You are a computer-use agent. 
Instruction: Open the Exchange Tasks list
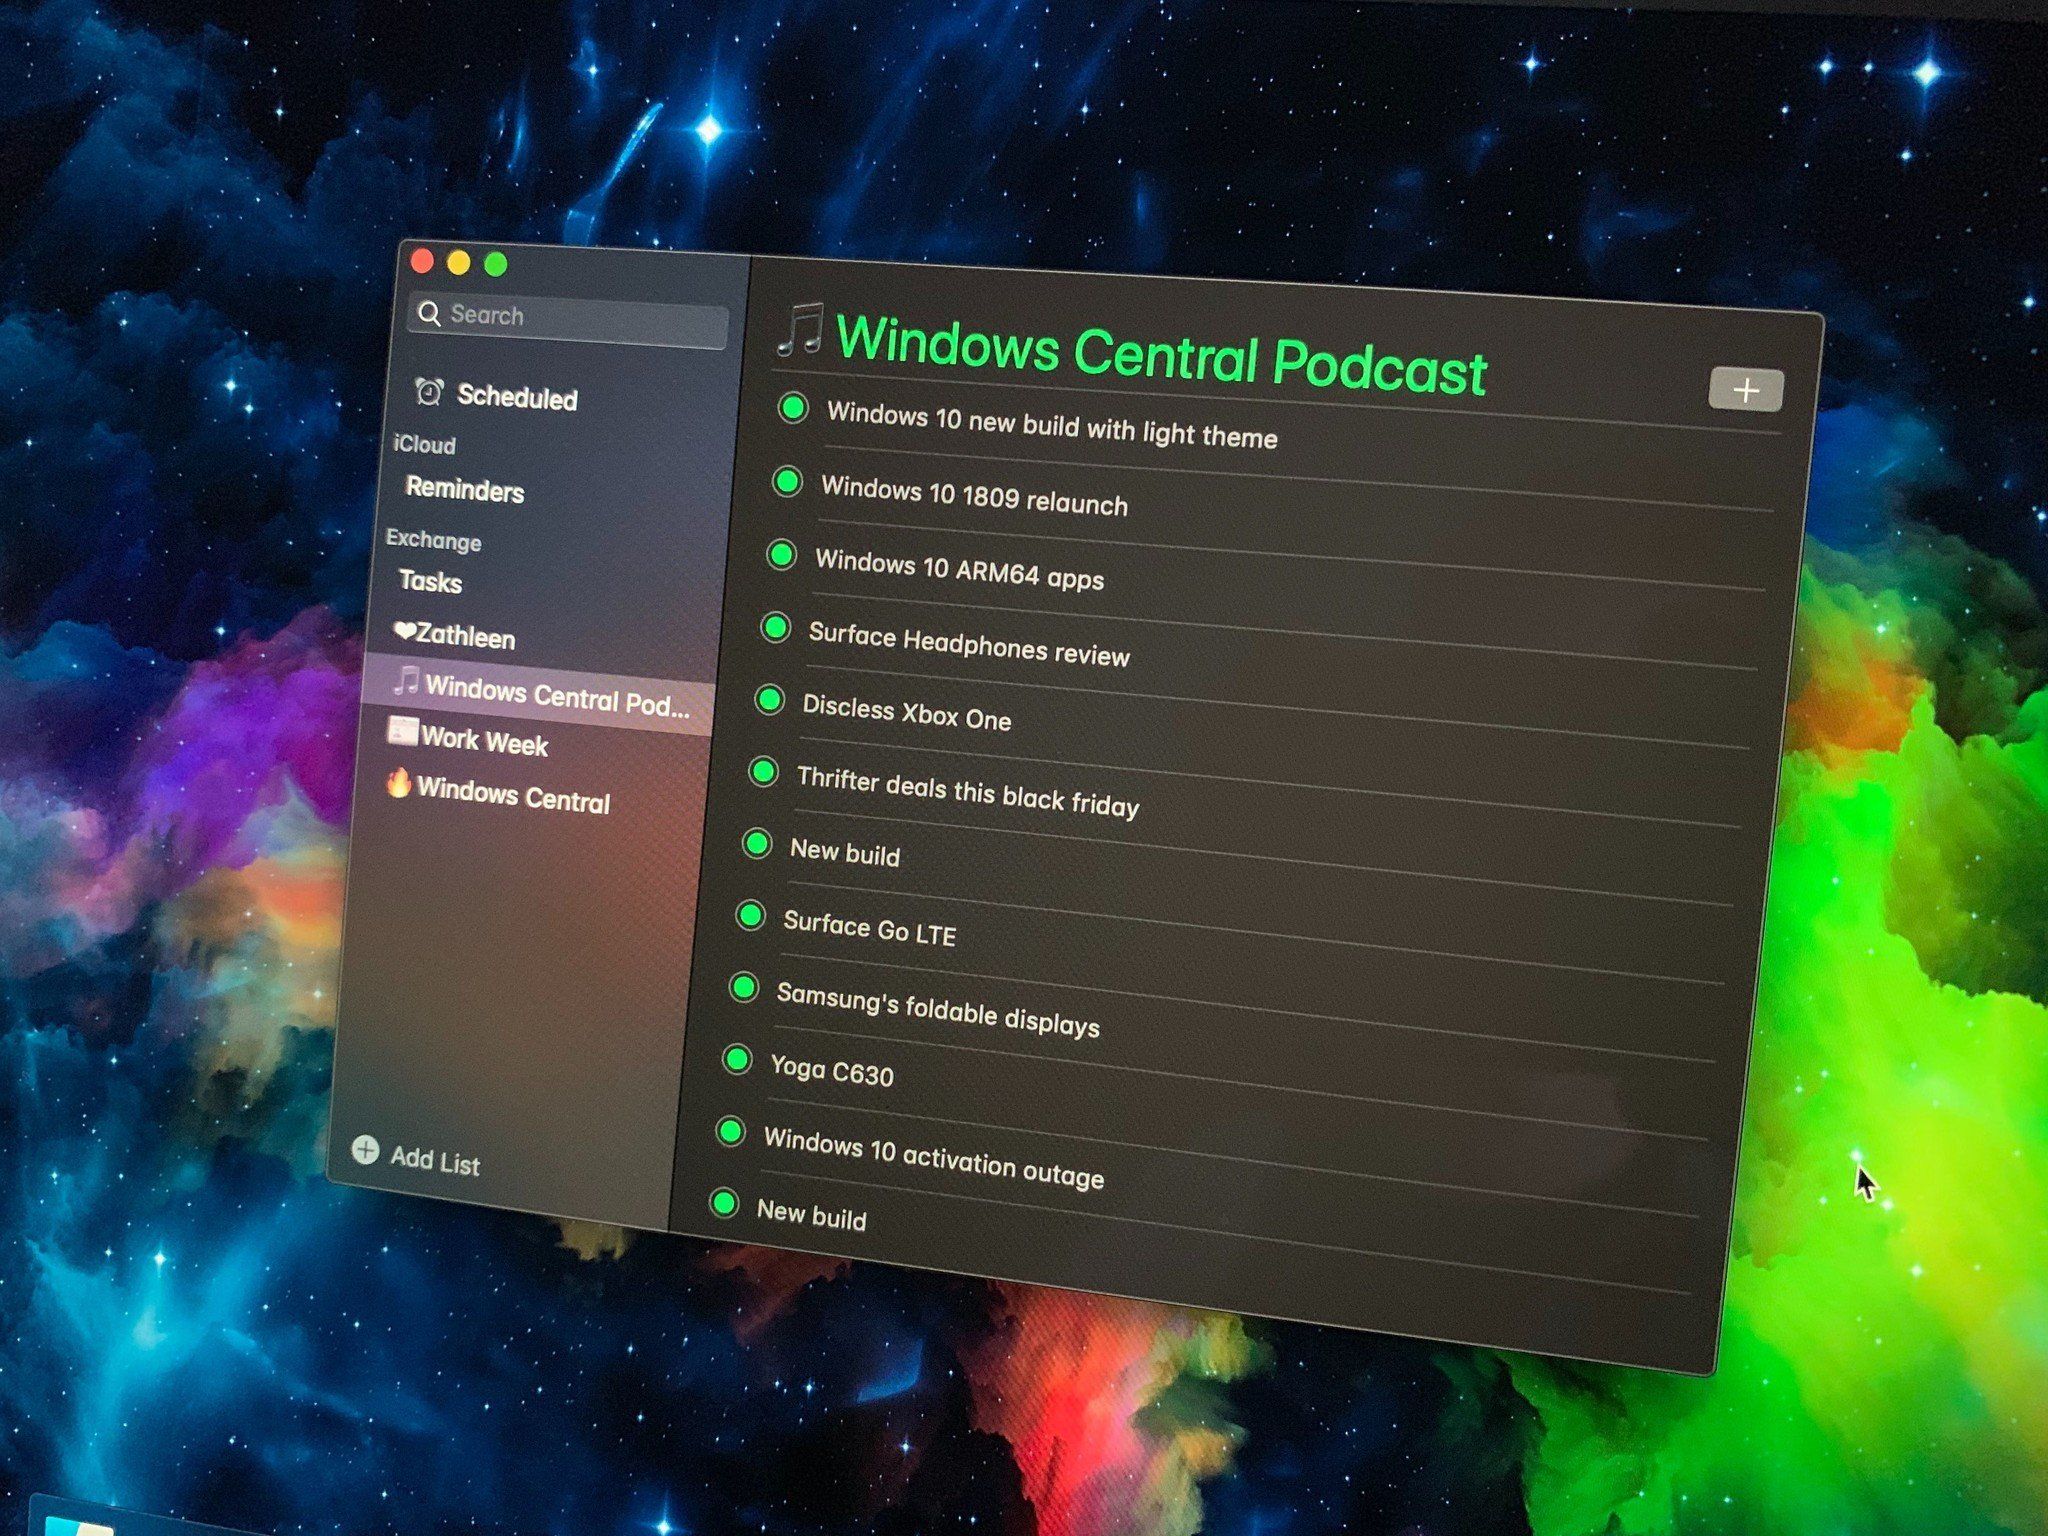click(431, 581)
